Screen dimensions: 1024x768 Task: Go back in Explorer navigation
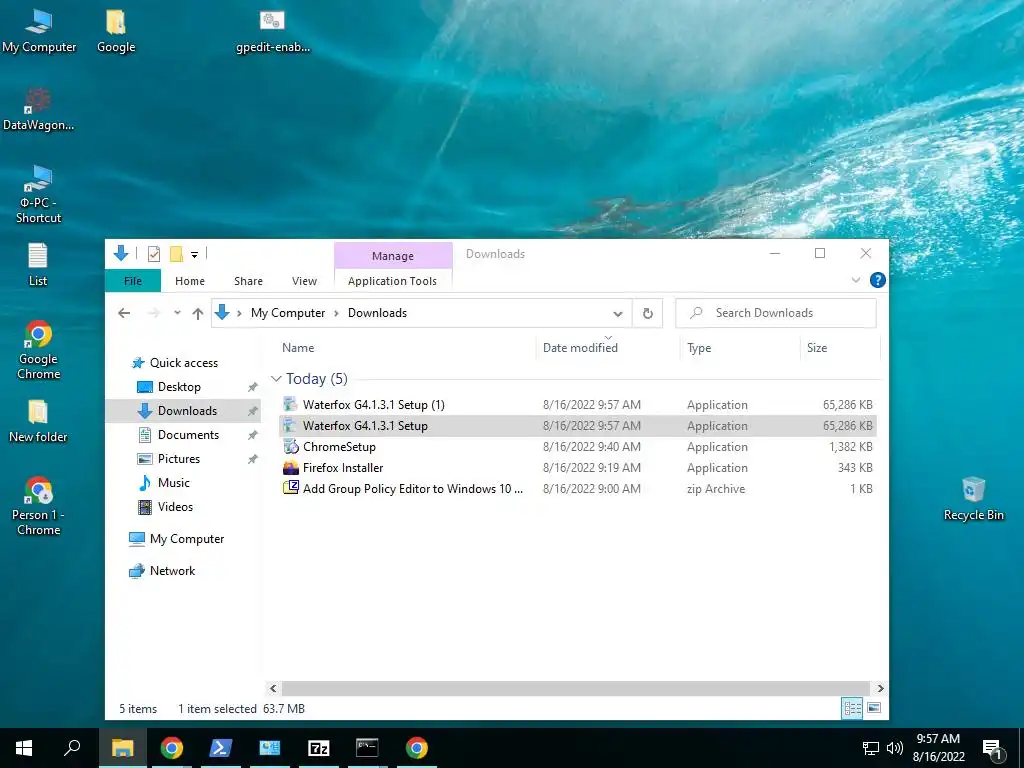[x=124, y=313]
